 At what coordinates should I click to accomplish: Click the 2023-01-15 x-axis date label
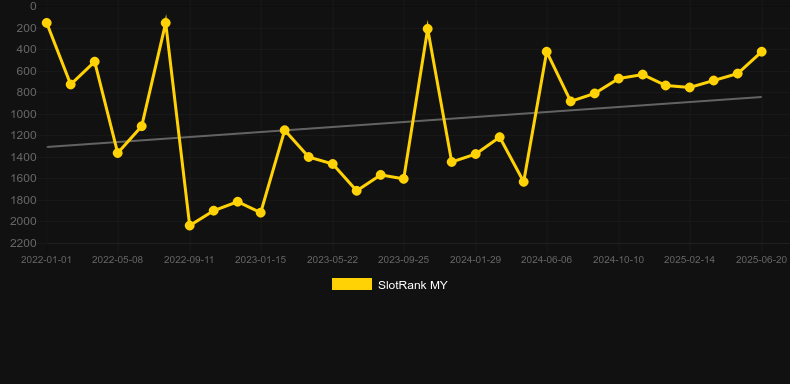click(x=260, y=260)
